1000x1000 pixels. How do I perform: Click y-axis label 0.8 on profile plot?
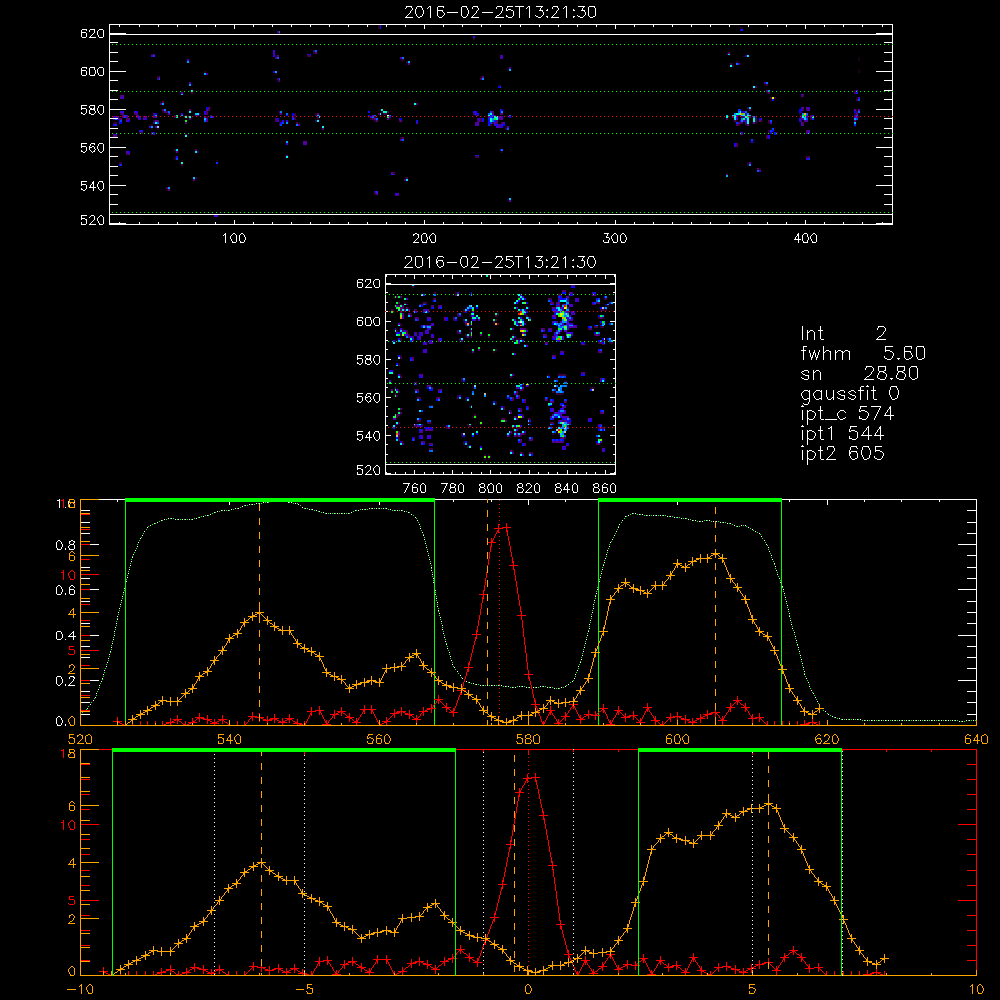point(66,545)
